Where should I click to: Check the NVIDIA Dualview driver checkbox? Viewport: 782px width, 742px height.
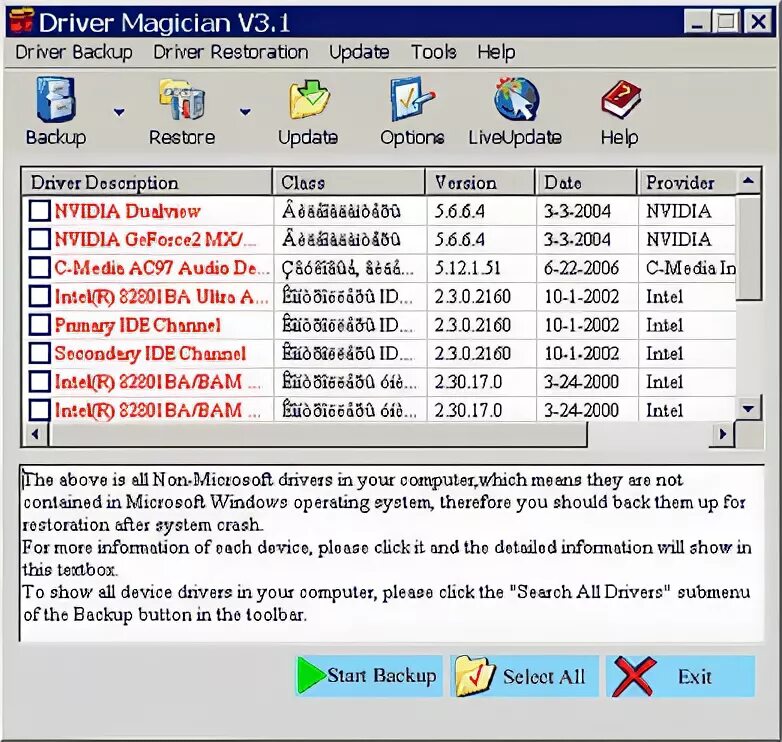tap(39, 211)
